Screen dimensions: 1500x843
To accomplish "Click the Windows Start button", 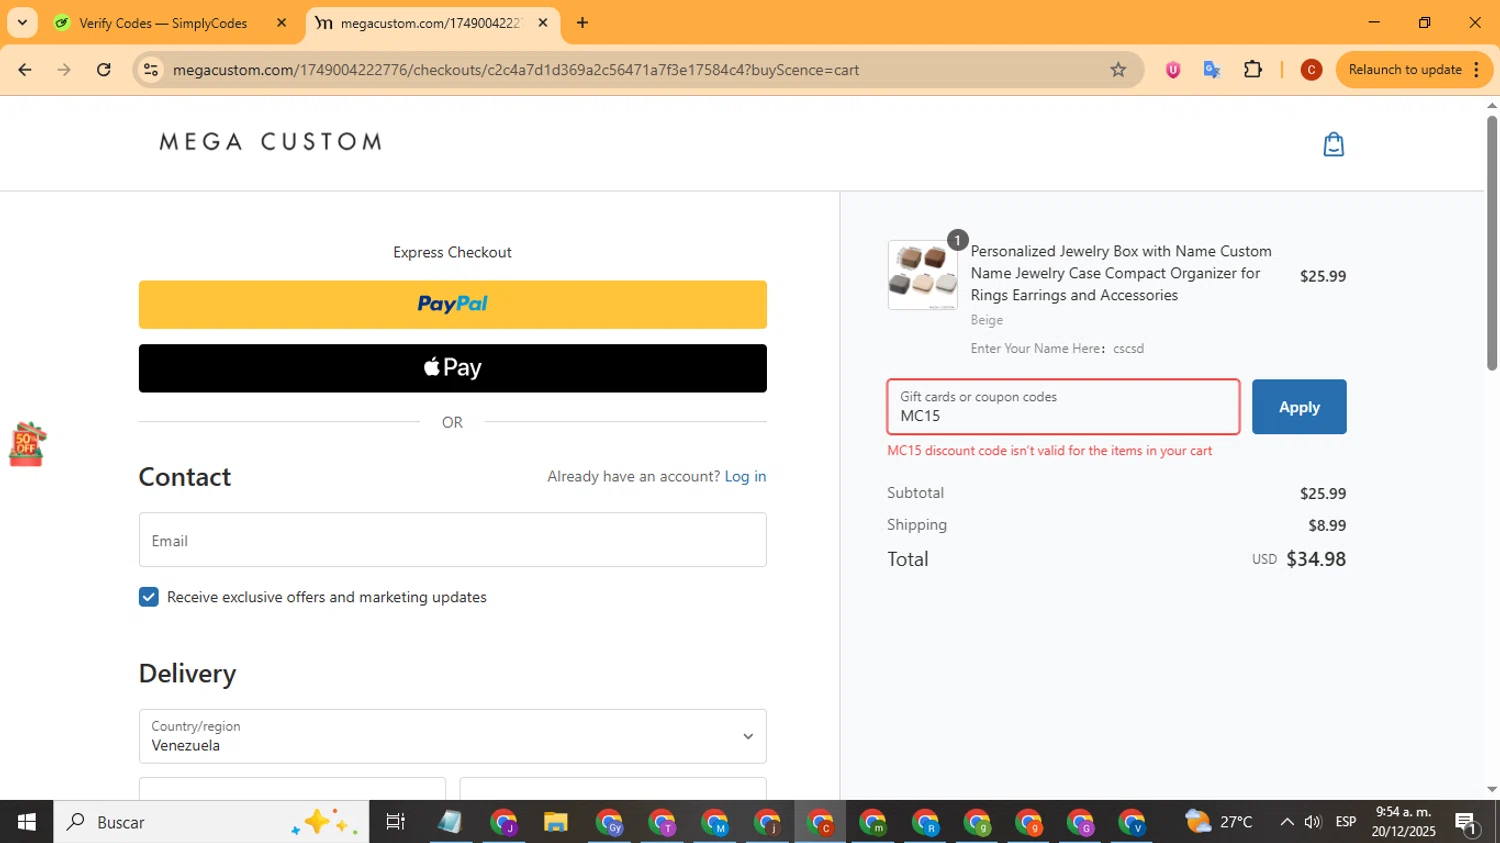I will pos(26,822).
